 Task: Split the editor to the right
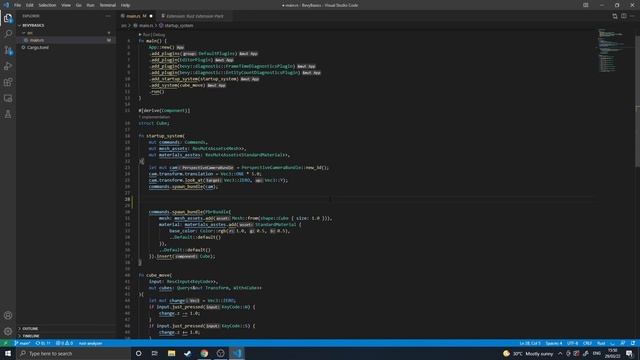coord(624,16)
